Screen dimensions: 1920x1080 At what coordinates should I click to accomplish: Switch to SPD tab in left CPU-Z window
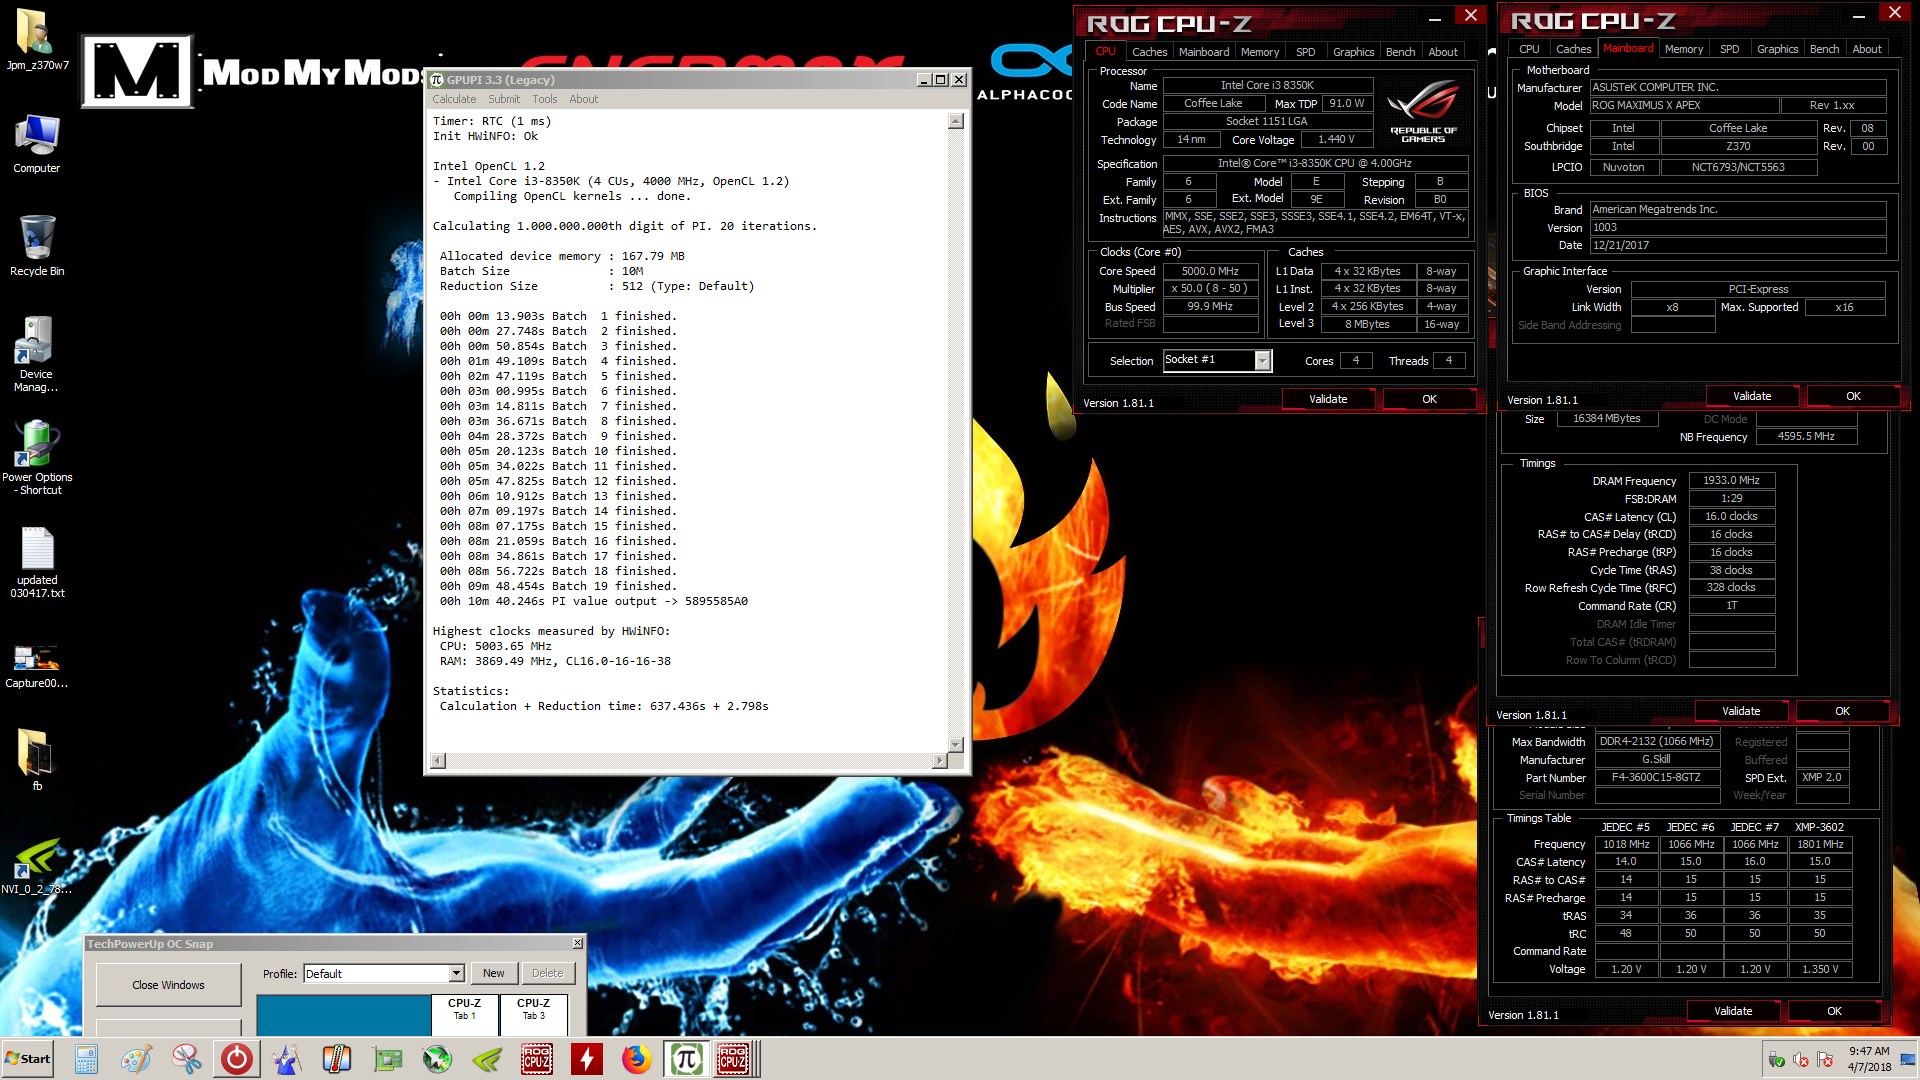click(x=1306, y=52)
